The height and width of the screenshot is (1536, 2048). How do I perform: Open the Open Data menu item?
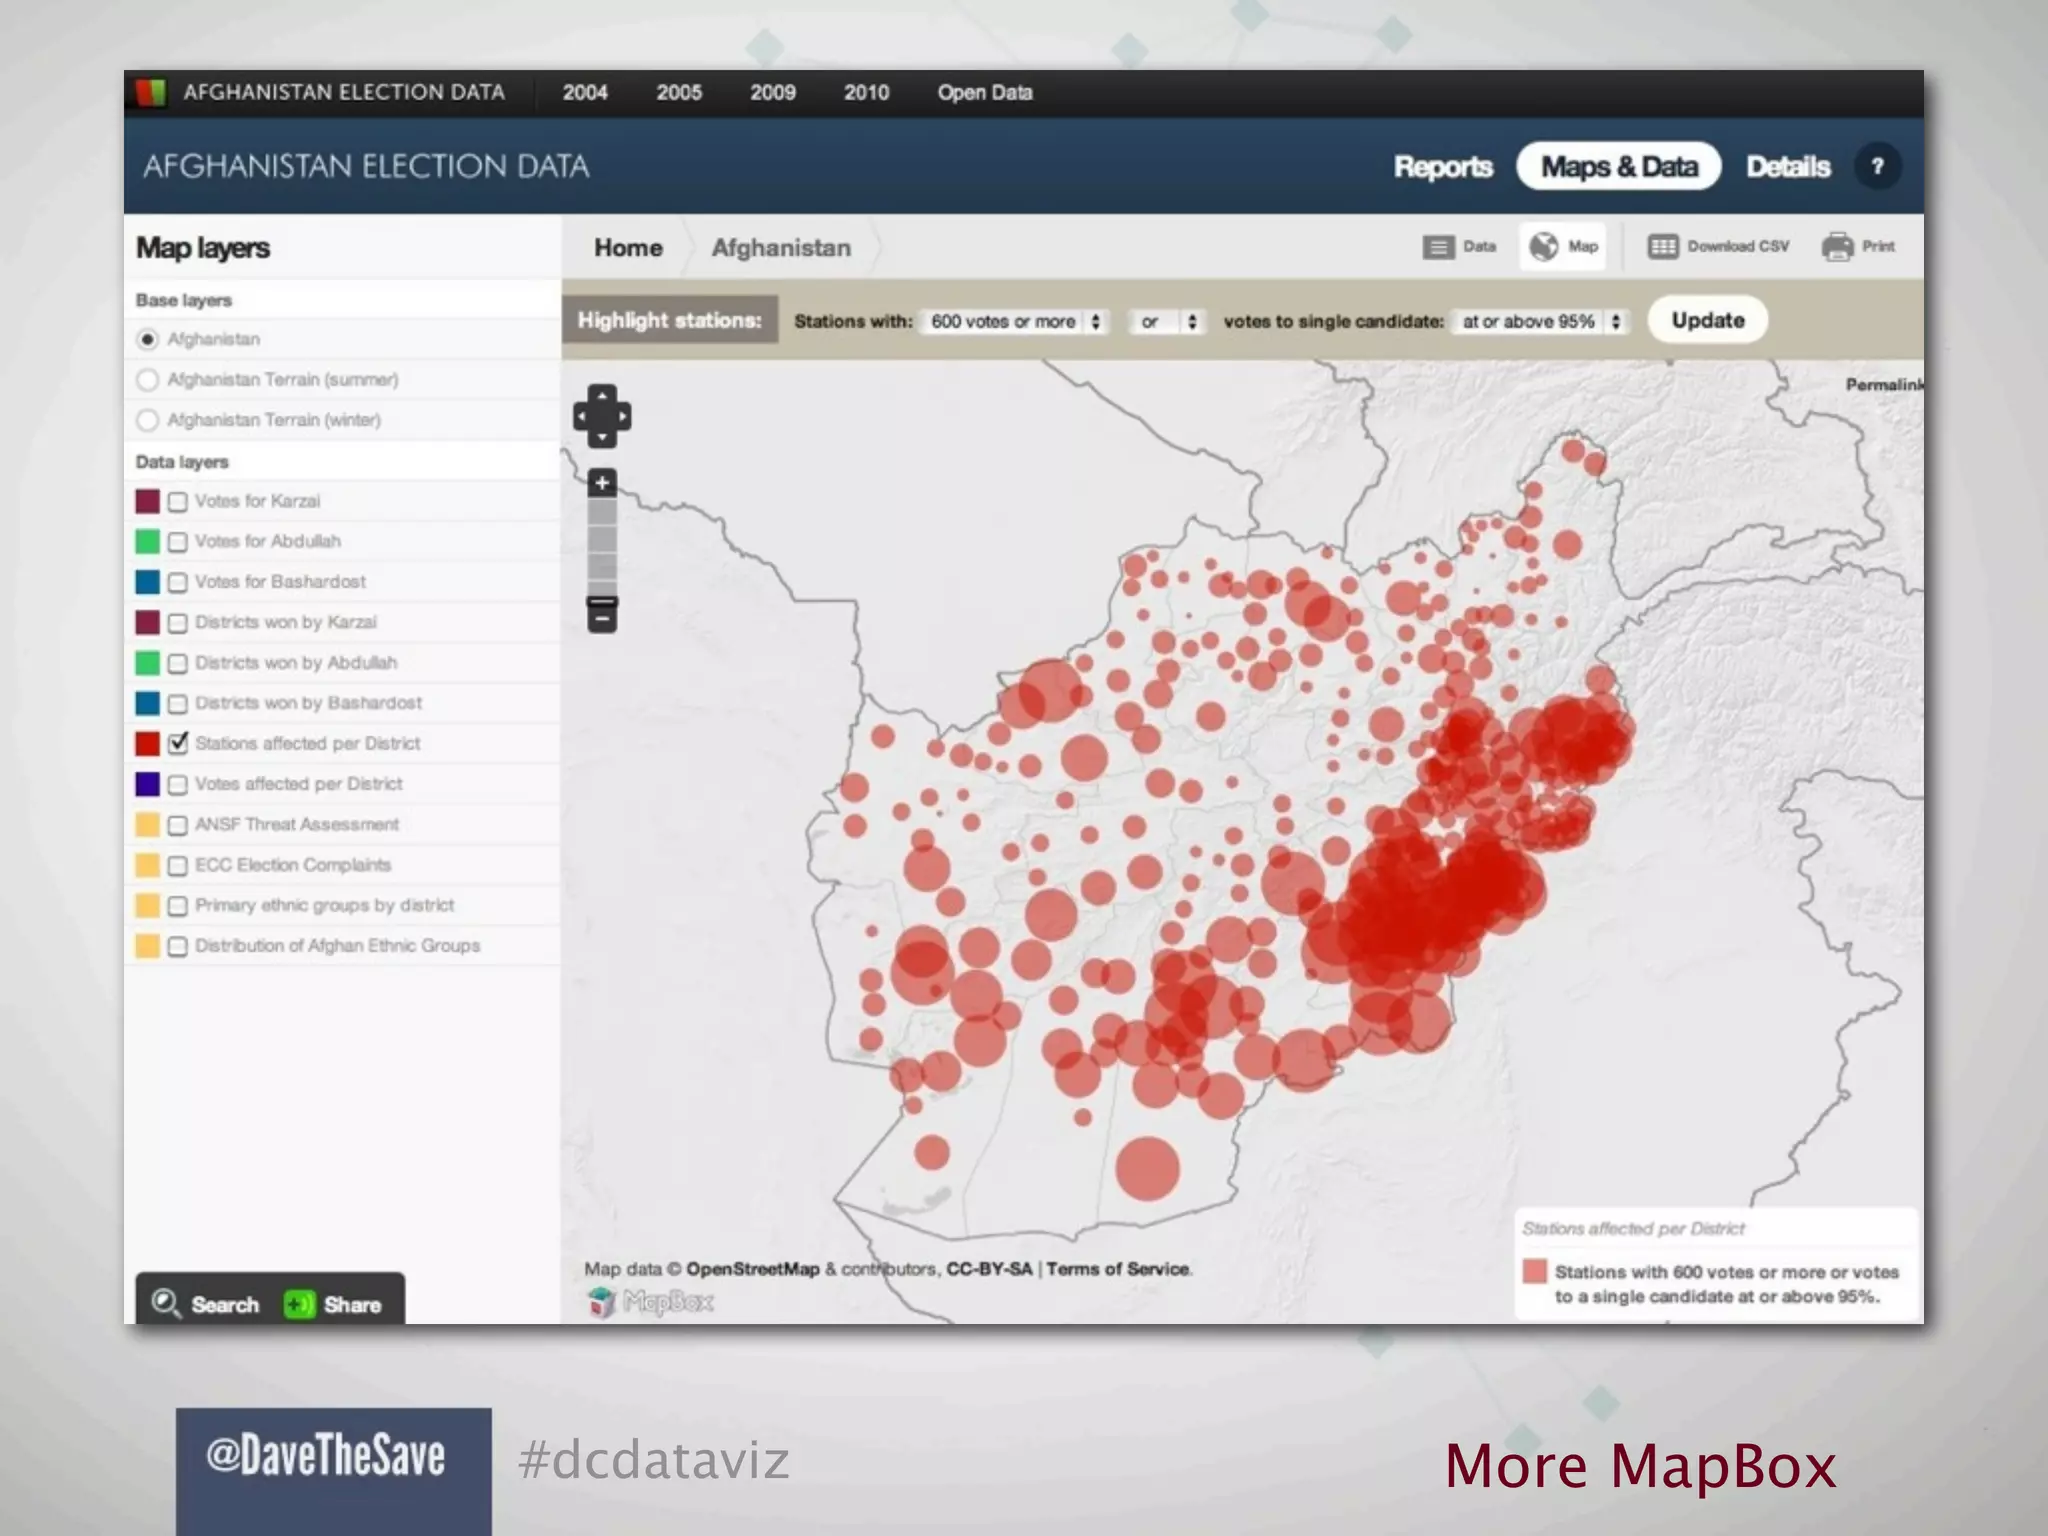[x=985, y=93]
